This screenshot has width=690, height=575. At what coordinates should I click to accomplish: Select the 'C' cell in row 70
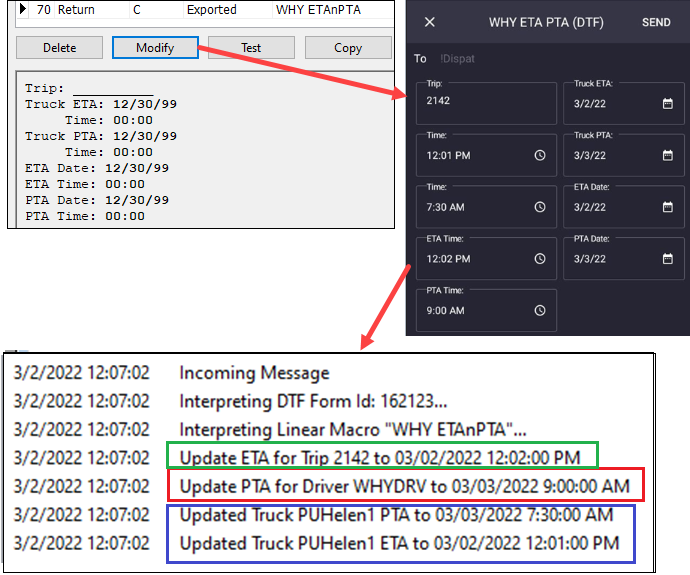[156, 10]
